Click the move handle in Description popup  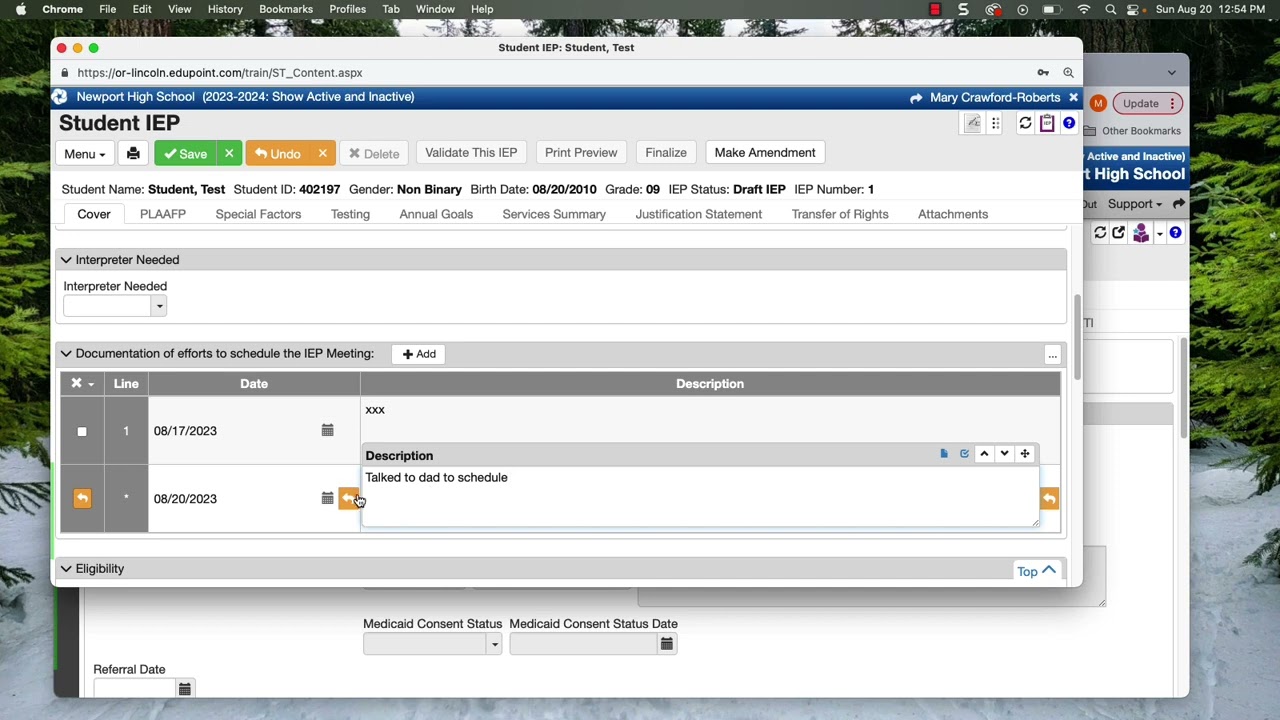point(1025,454)
